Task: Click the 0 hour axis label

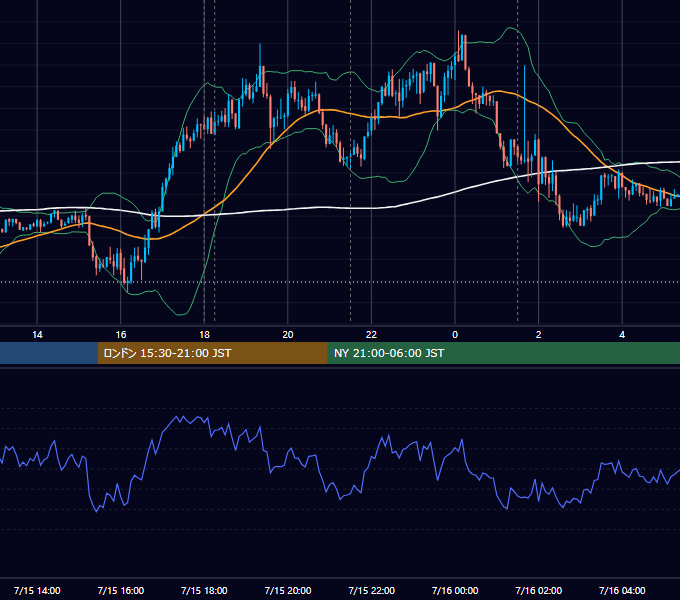Action: [x=455, y=335]
